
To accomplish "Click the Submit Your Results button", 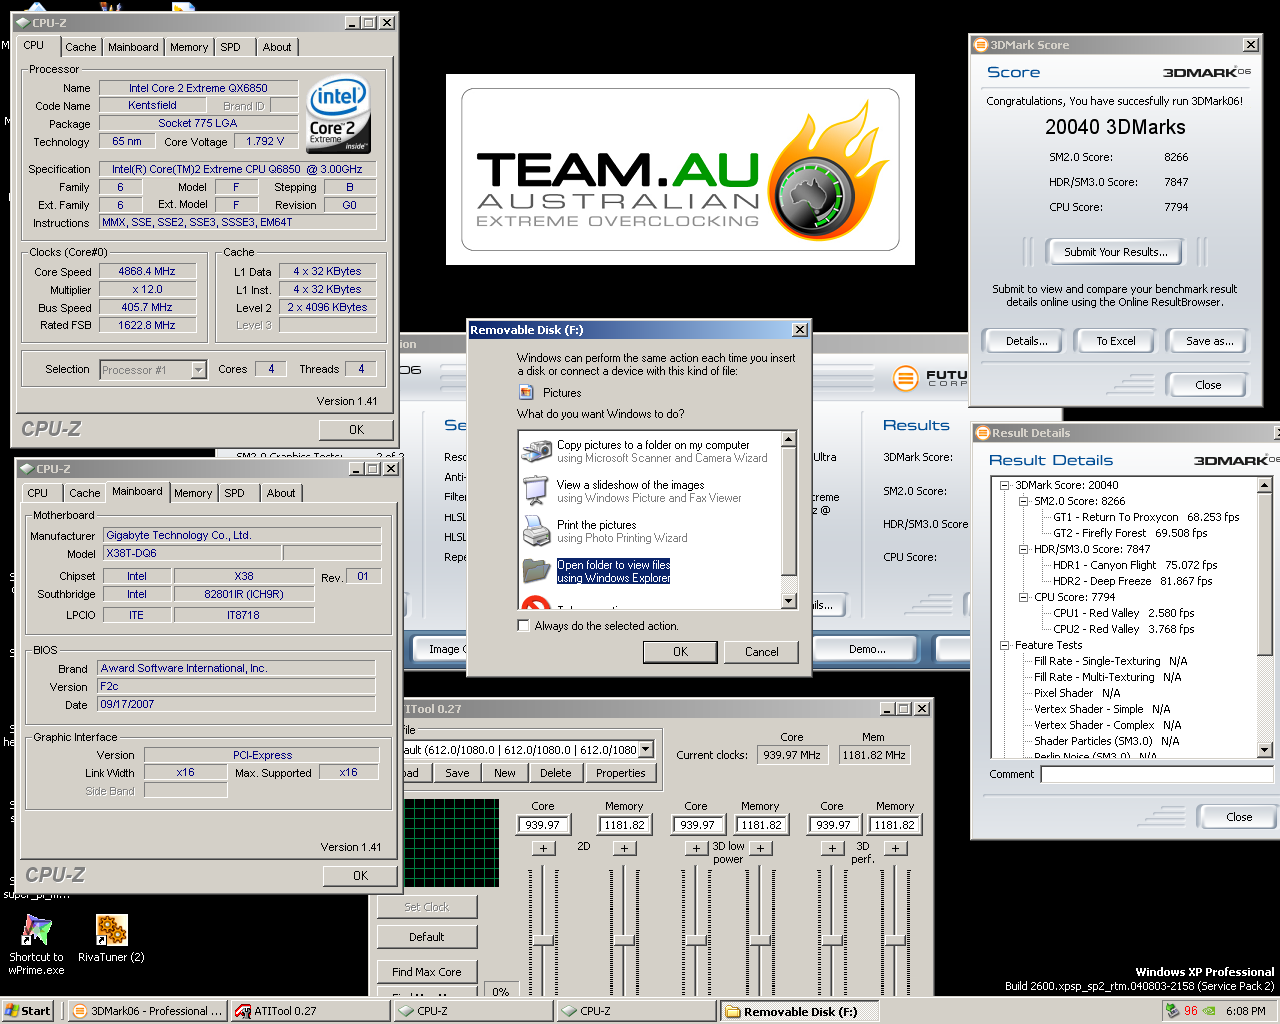I will click(x=1115, y=252).
